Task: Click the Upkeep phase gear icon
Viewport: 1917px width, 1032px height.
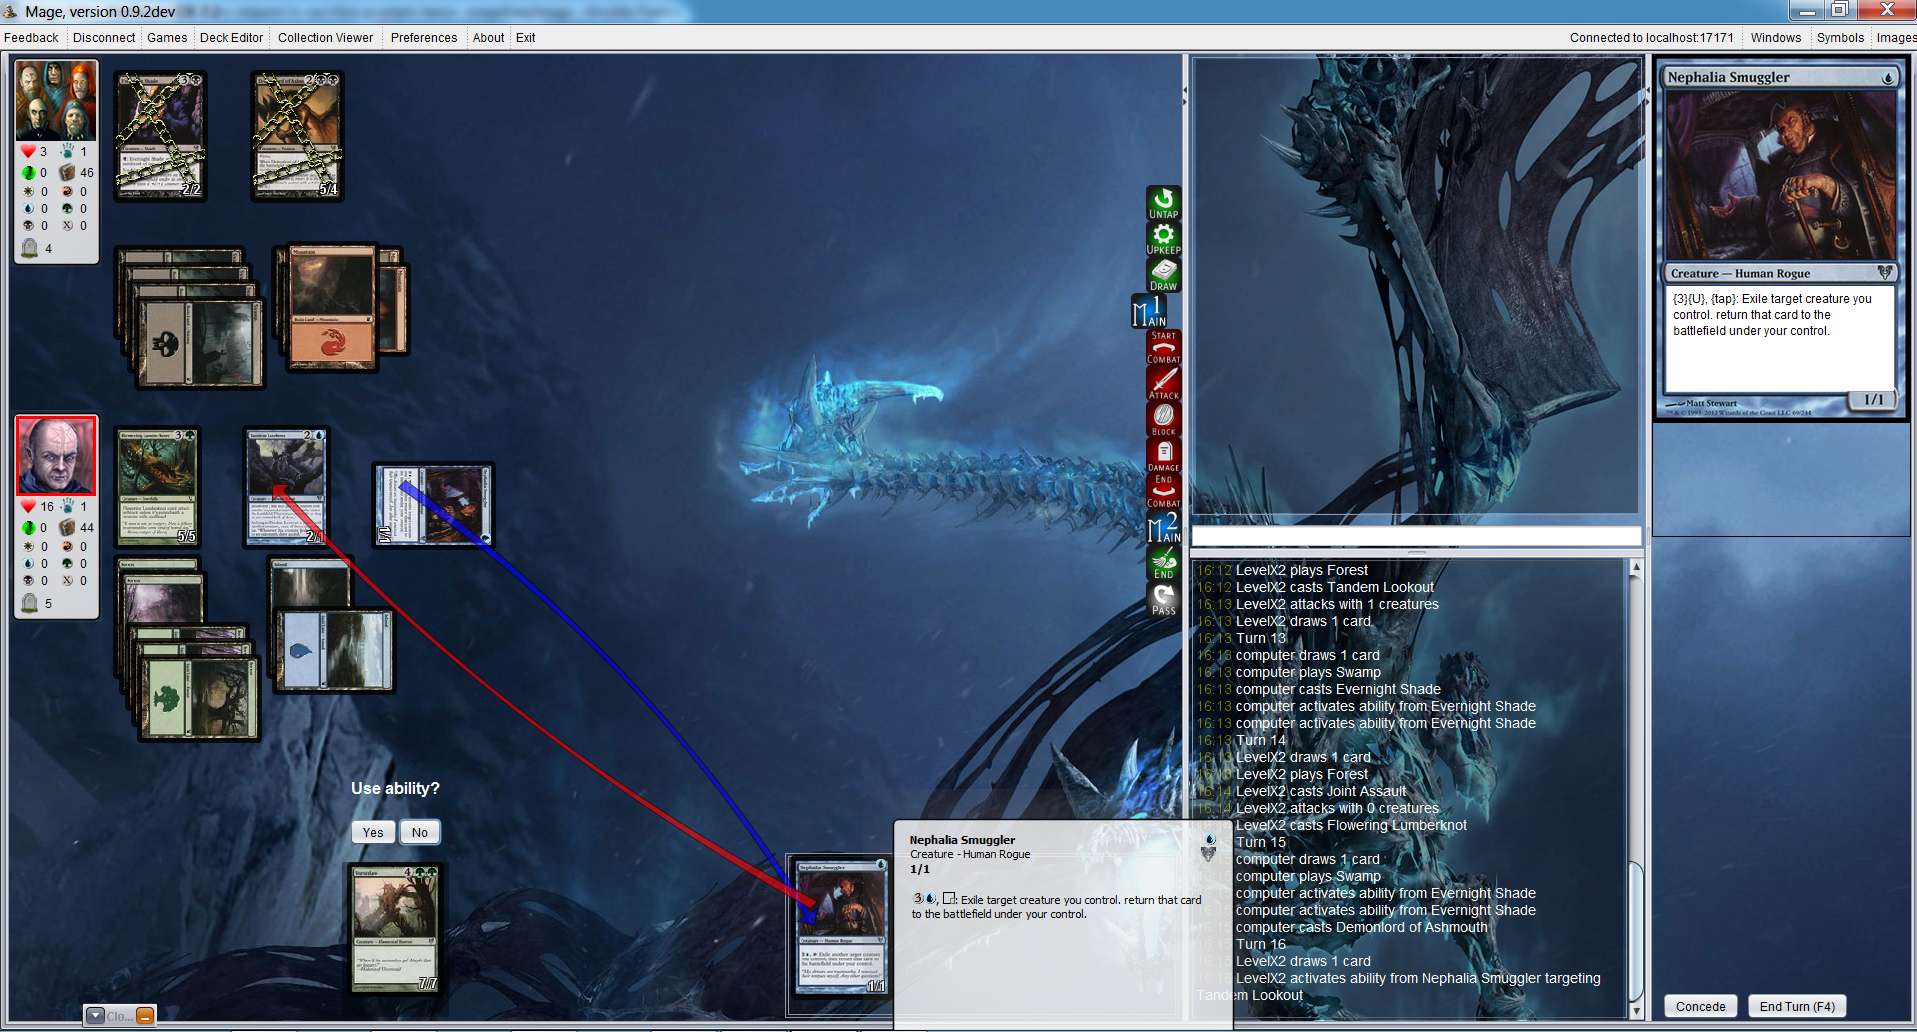Action: [x=1163, y=239]
